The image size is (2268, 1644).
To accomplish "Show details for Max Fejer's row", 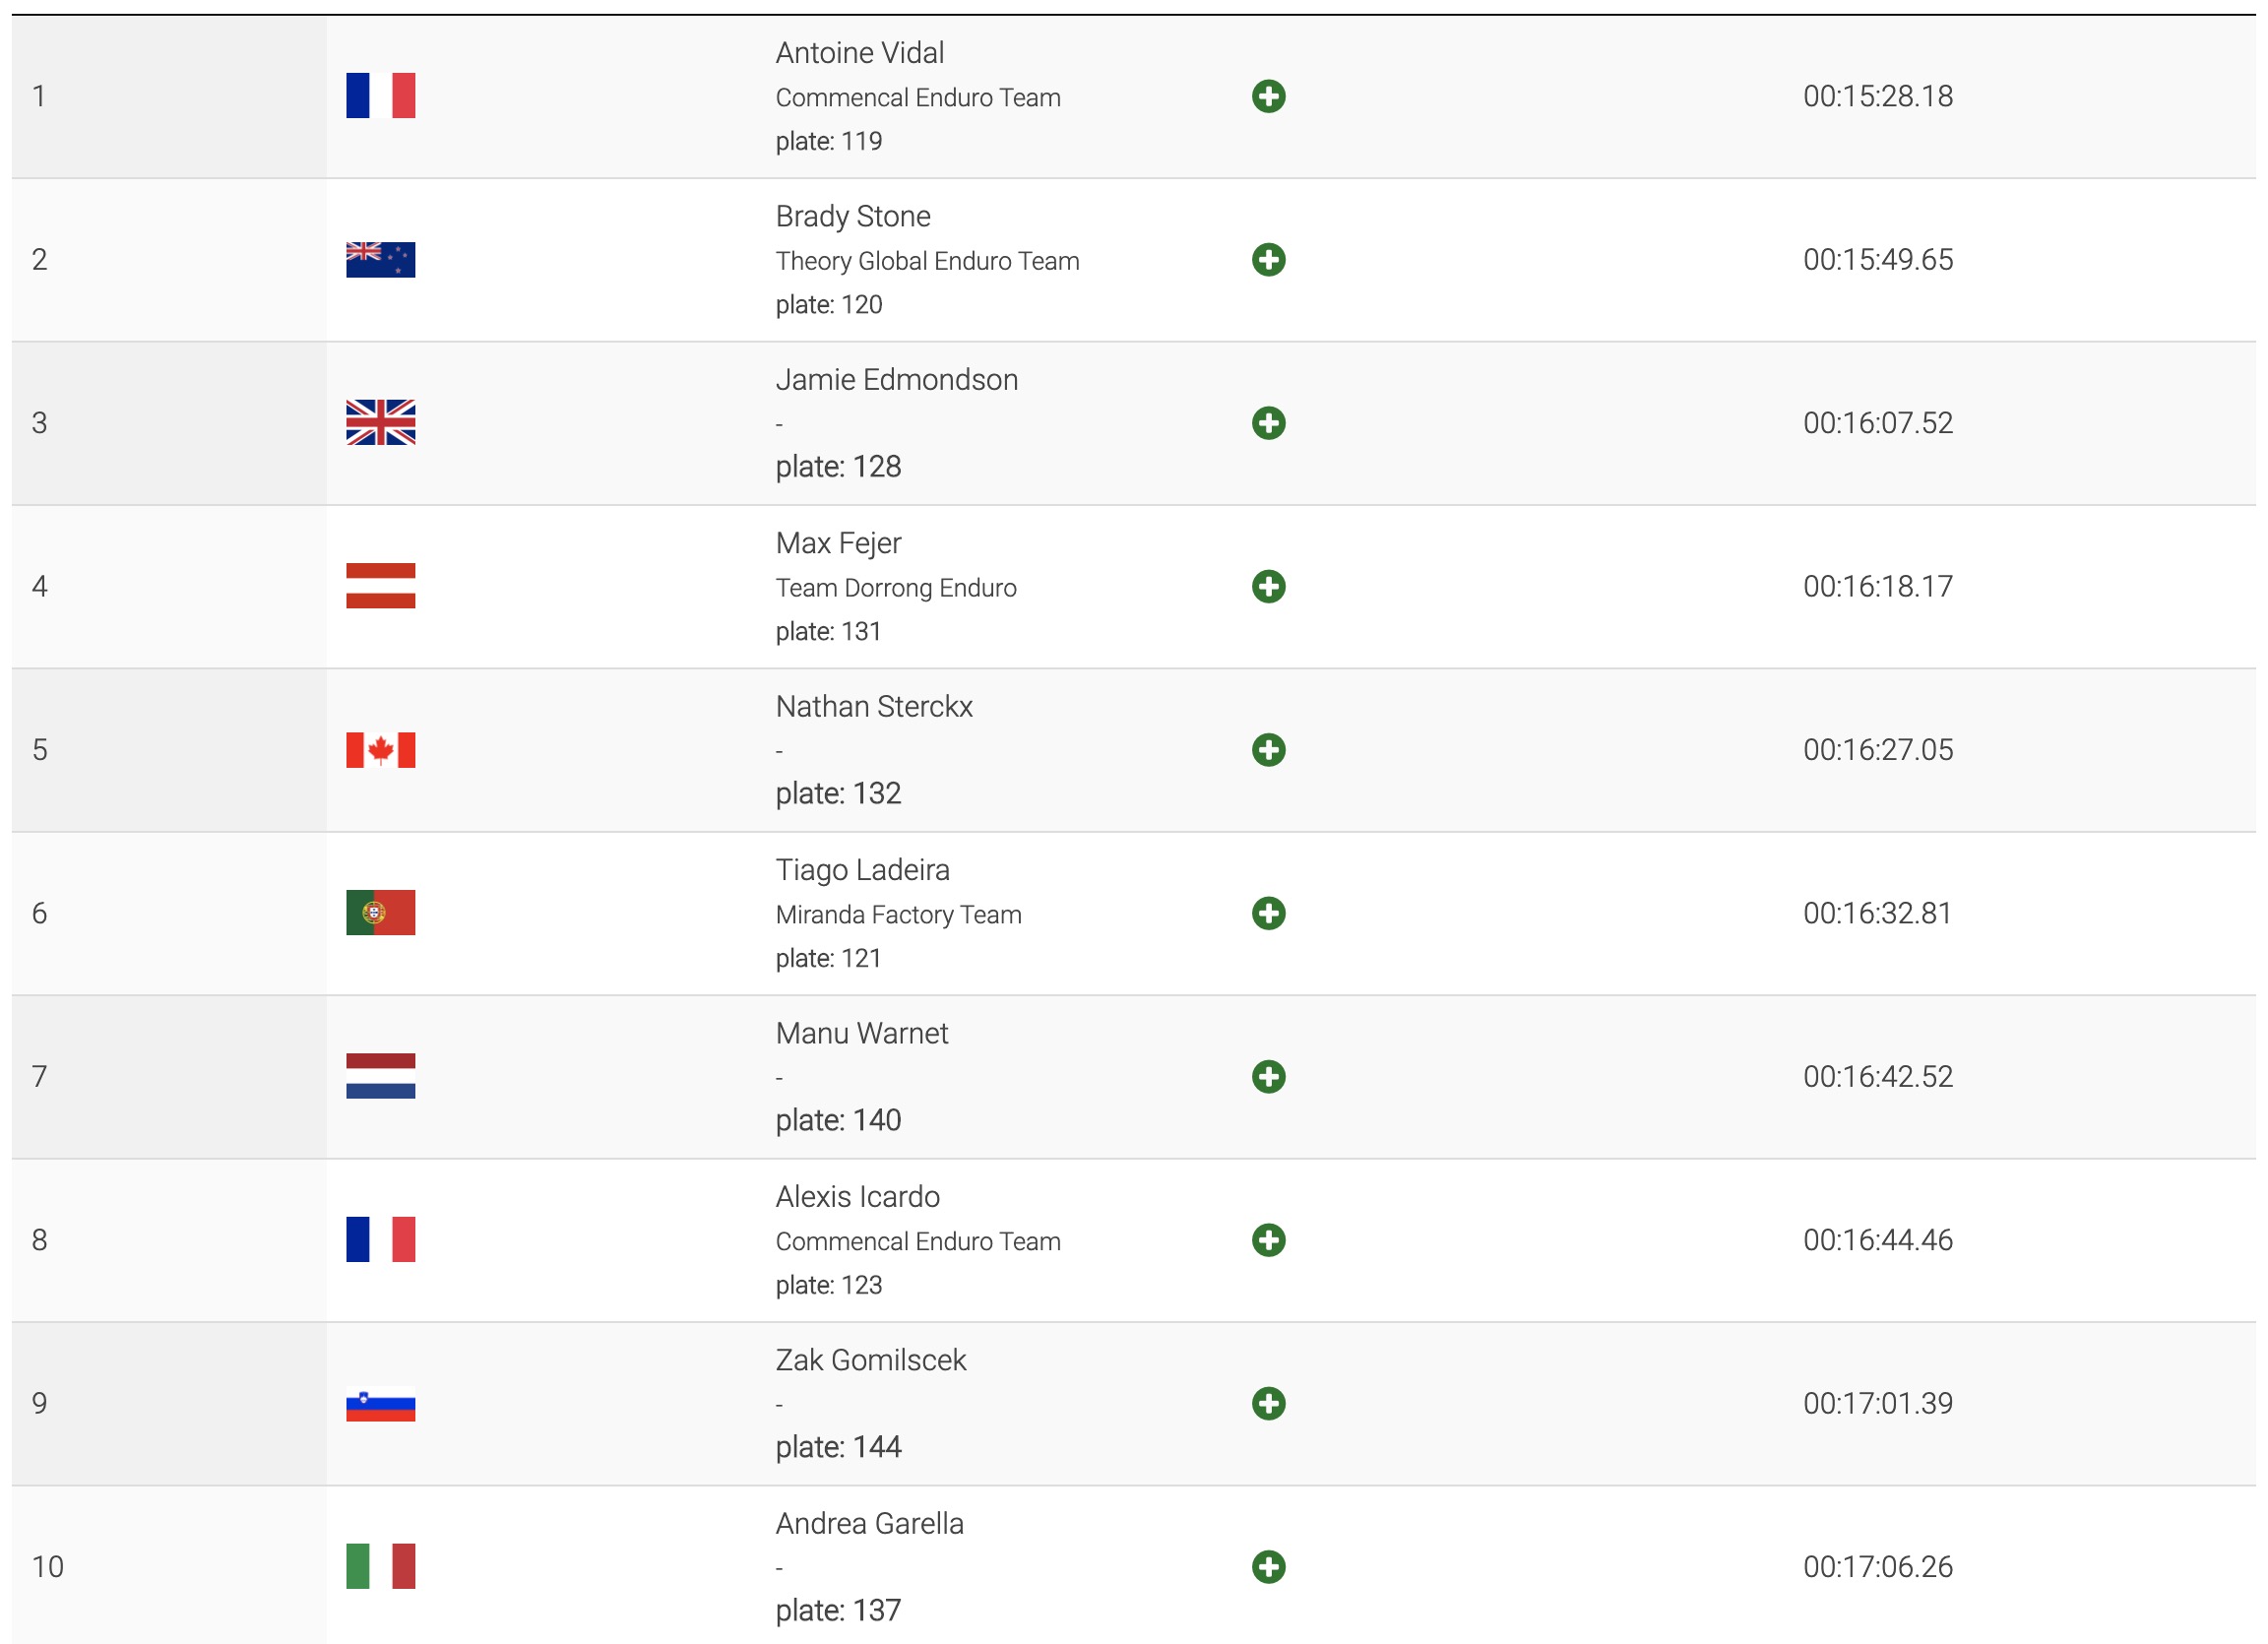I will (x=1268, y=587).
